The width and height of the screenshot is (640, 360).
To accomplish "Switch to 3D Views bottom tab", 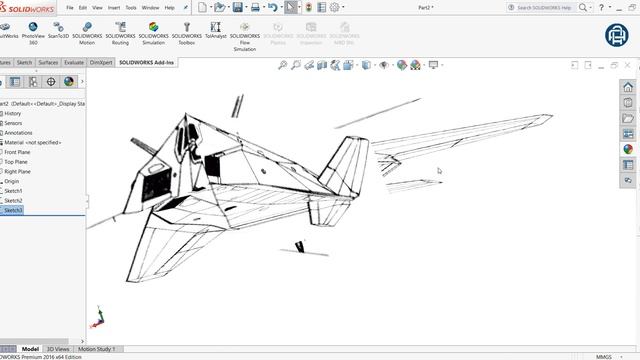I will pos(58,349).
